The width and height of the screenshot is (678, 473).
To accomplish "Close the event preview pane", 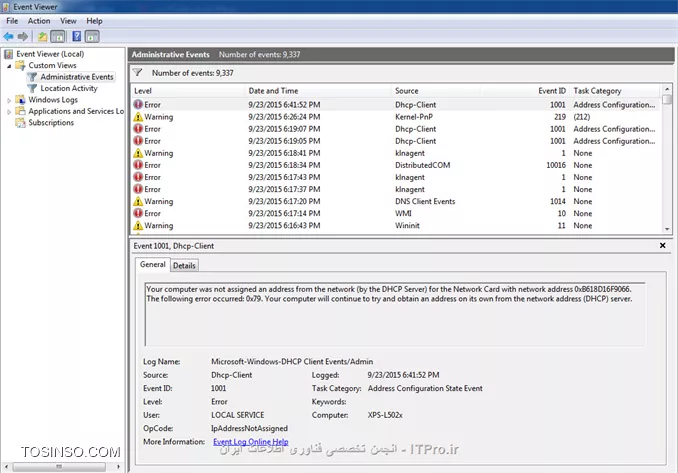I will [x=662, y=245].
